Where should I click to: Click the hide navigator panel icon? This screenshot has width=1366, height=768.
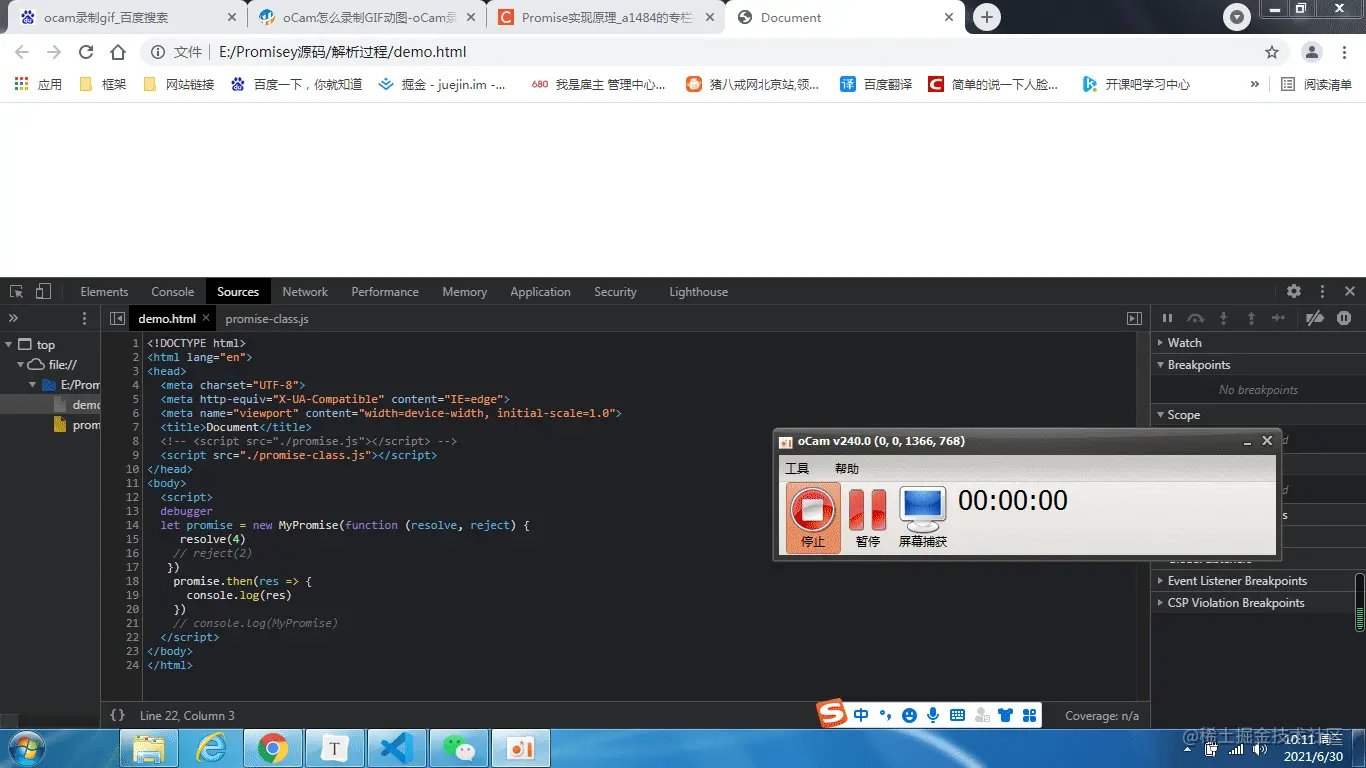point(117,319)
